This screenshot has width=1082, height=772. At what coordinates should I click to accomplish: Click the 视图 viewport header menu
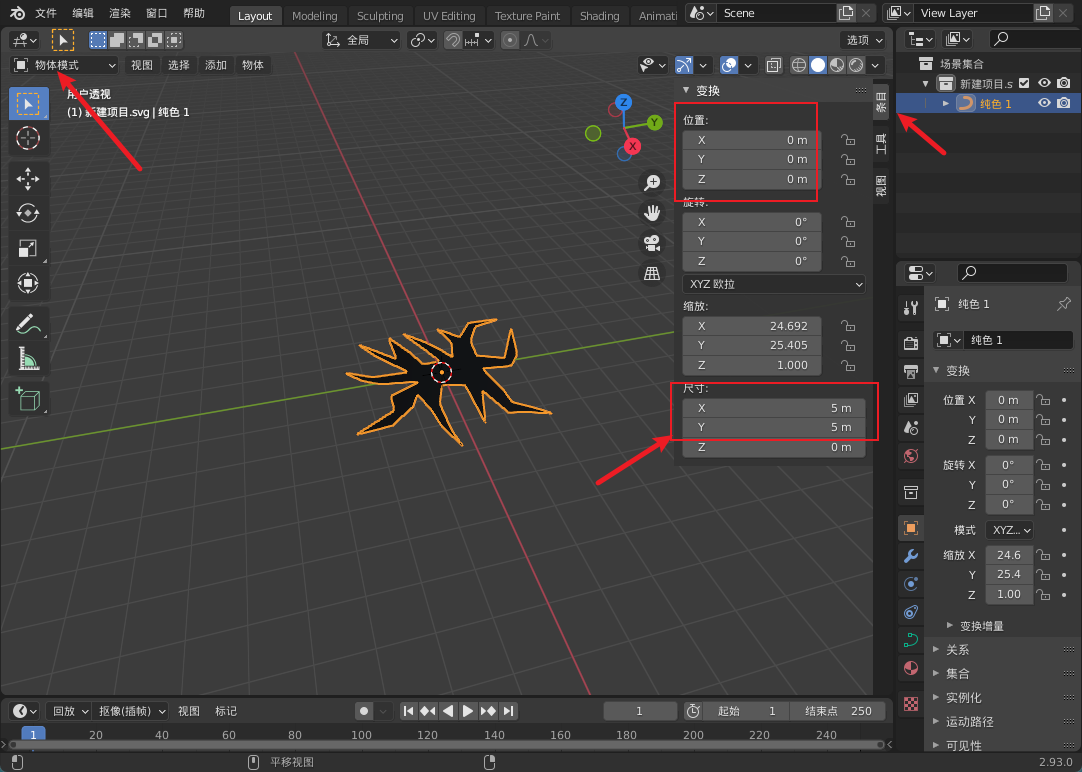(142, 65)
